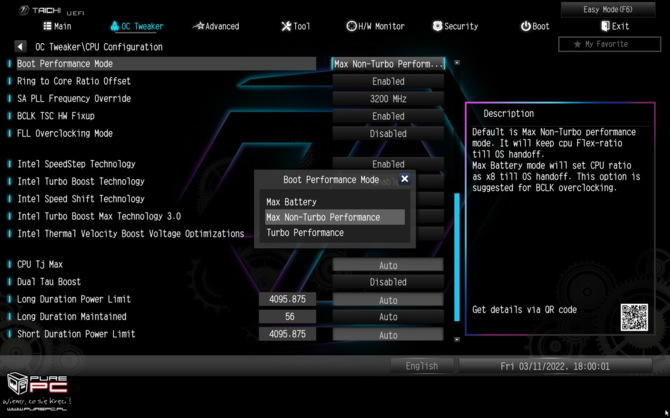
Task: Select Max Non-Turbo Performance option
Action: pyautogui.click(x=335, y=217)
